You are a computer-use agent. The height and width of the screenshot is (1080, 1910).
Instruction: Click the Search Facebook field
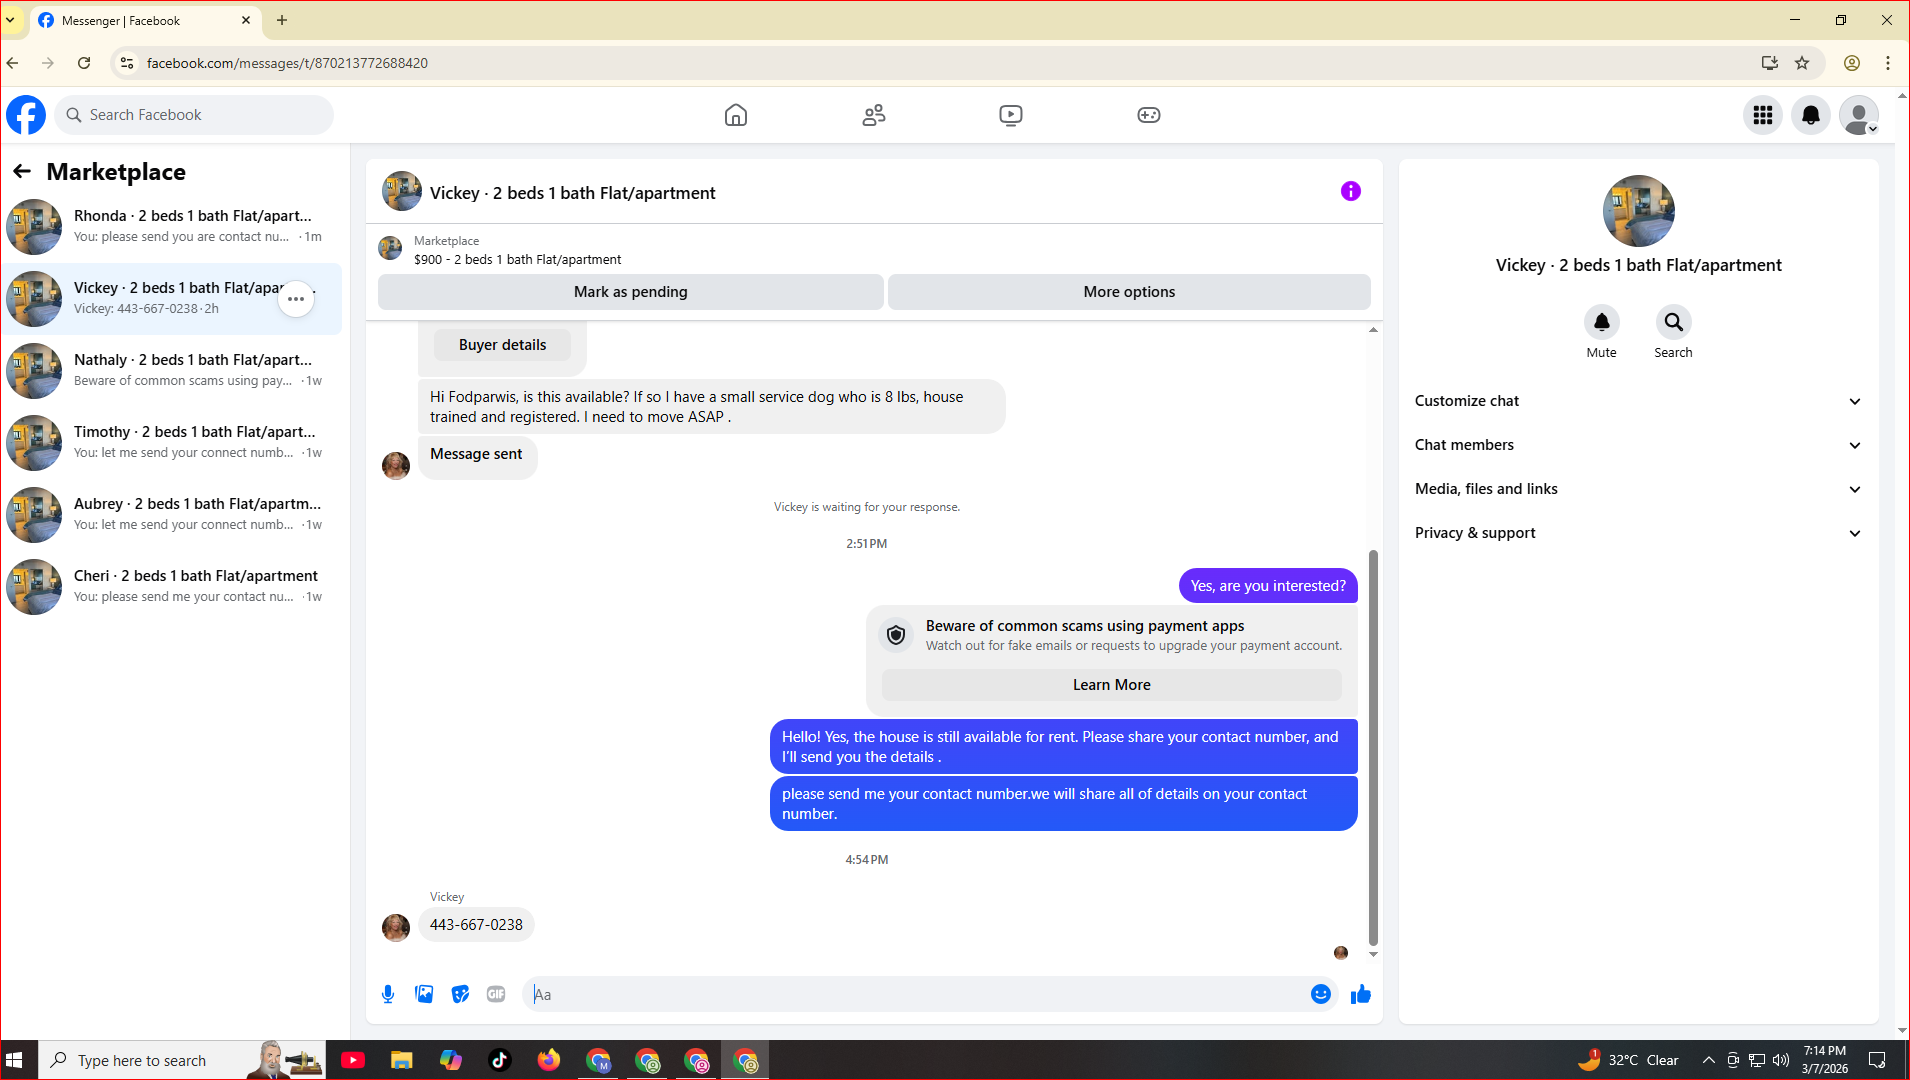click(x=195, y=115)
